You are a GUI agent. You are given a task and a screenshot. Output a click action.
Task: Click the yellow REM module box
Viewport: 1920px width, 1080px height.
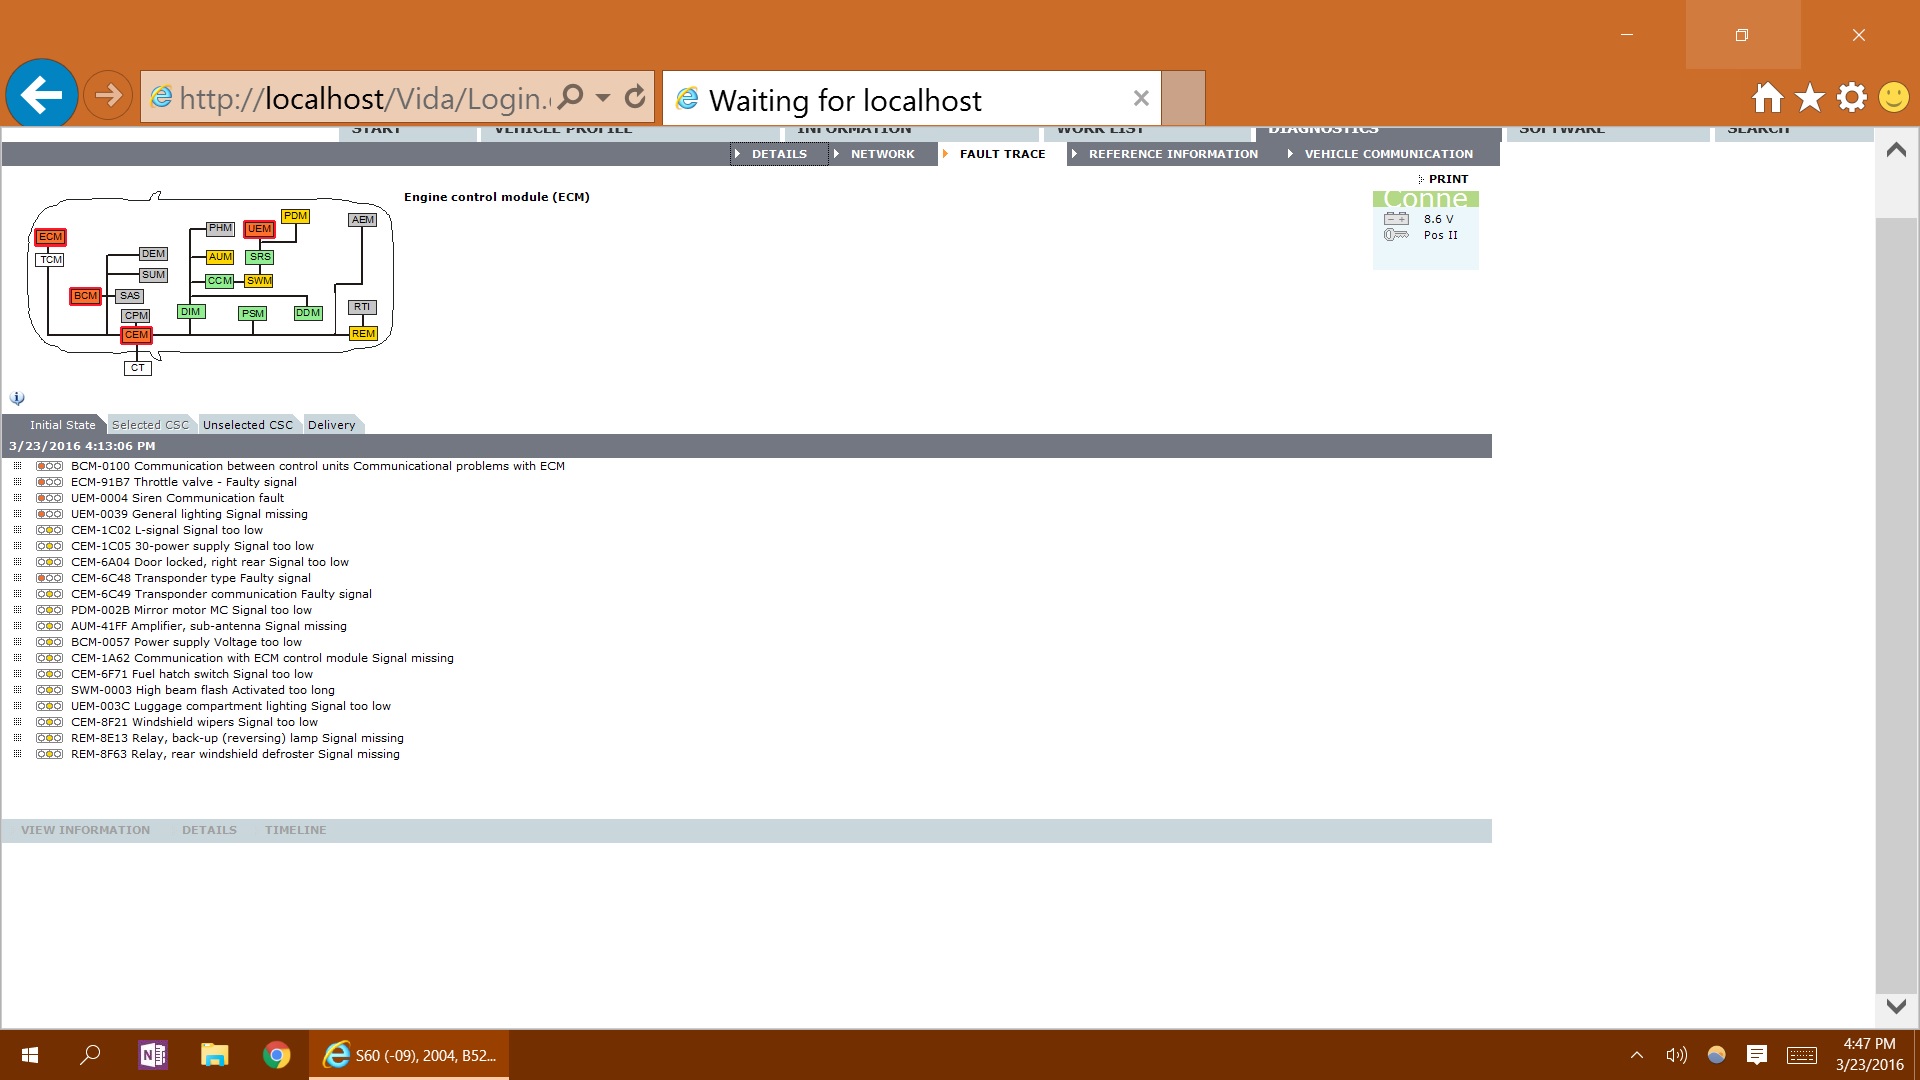(363, 334)
